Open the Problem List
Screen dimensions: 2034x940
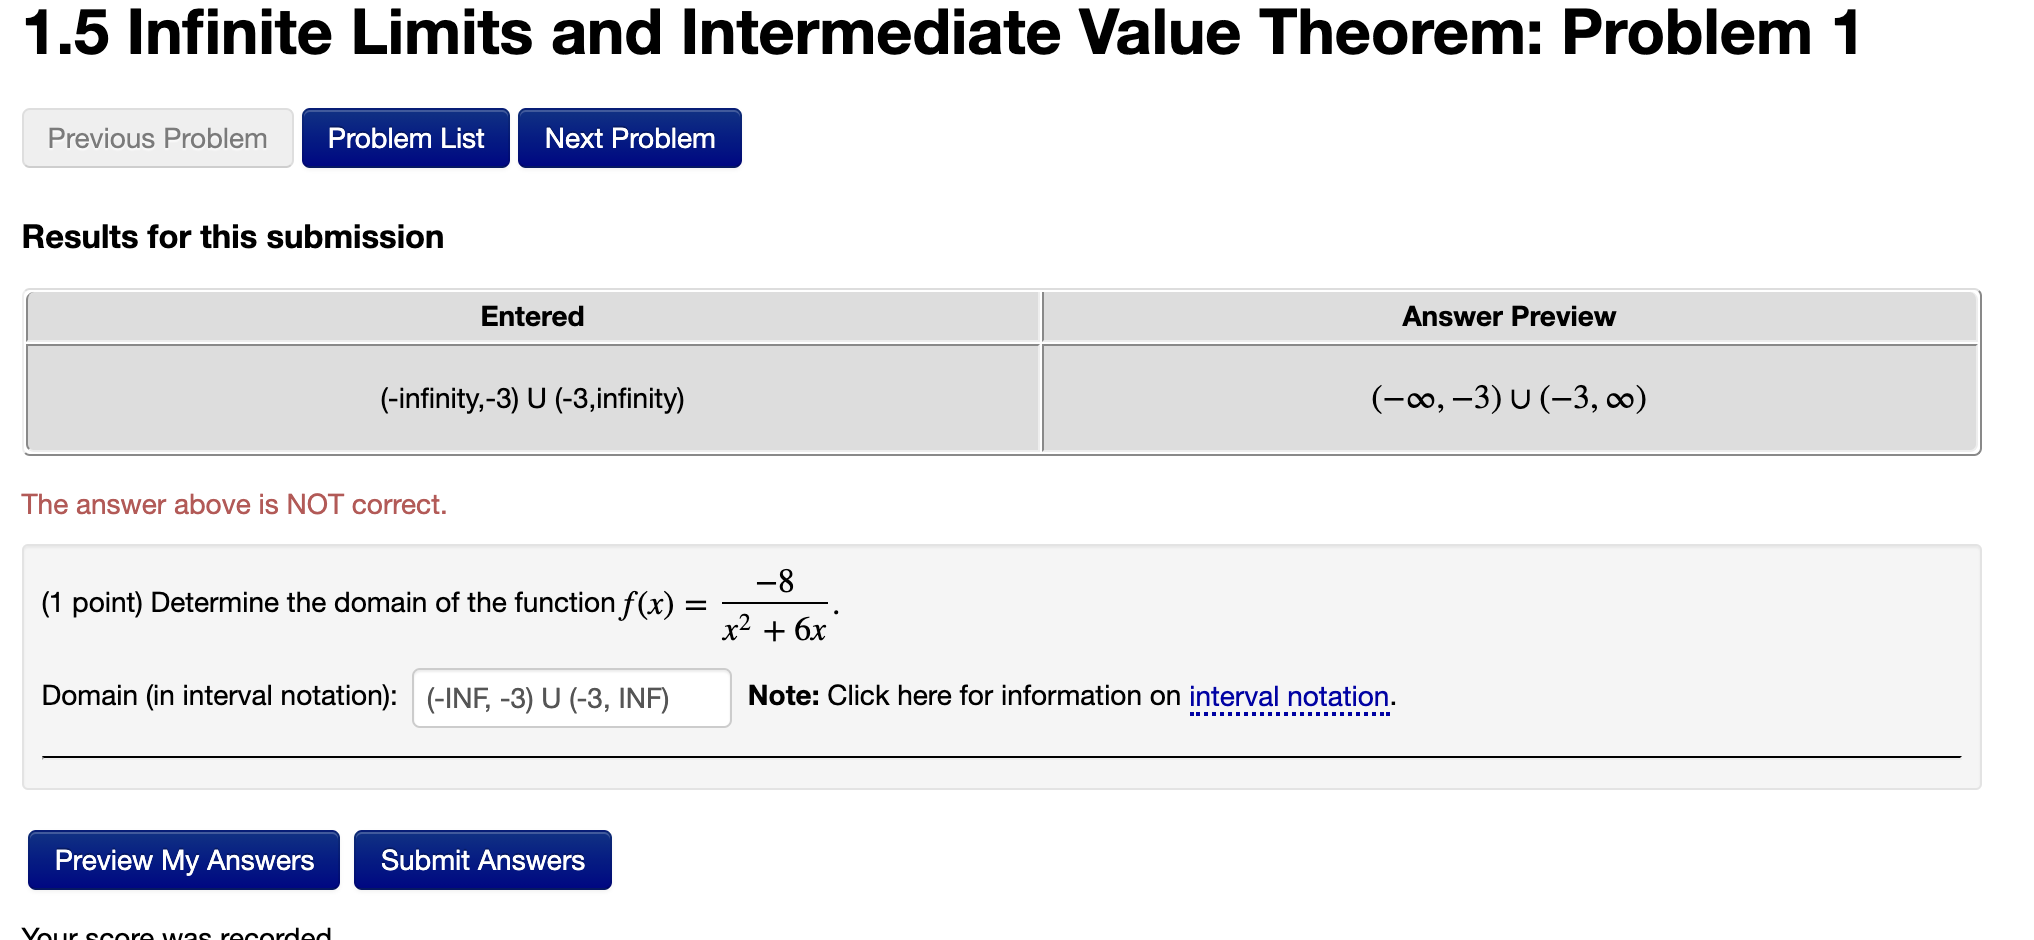(405, 137)
